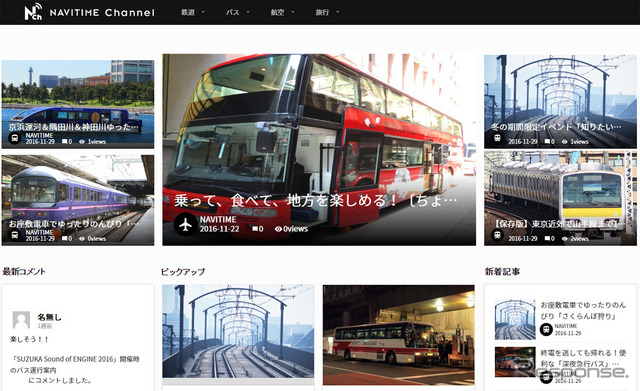Click the NAVITIME Channel logo icon
The width and height of the screenshot is (640, 391).
coord(33,11)
